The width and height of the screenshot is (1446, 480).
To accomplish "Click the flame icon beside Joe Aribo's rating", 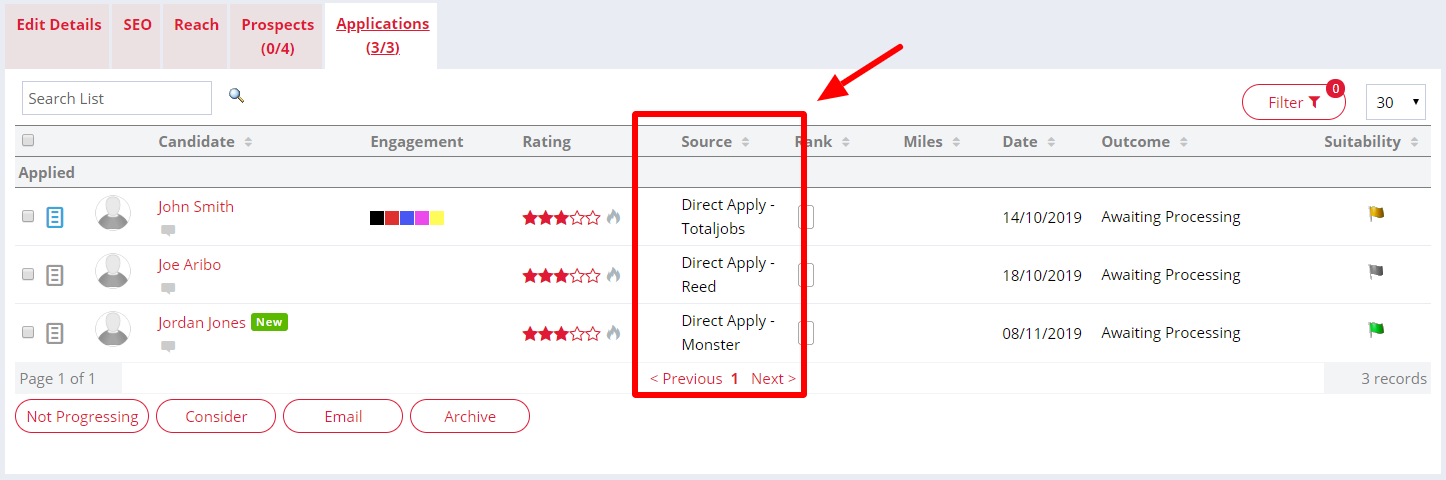I will click(x=613, y=275).
